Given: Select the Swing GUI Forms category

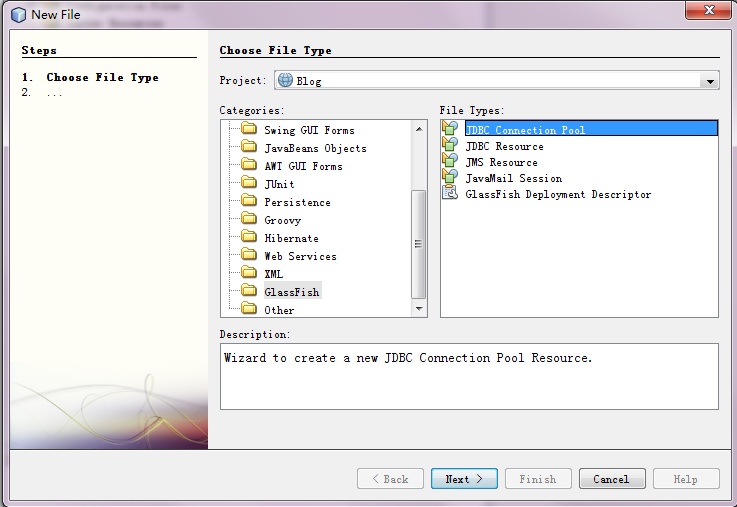Looking at the screenshot, I should click(309, 130).
